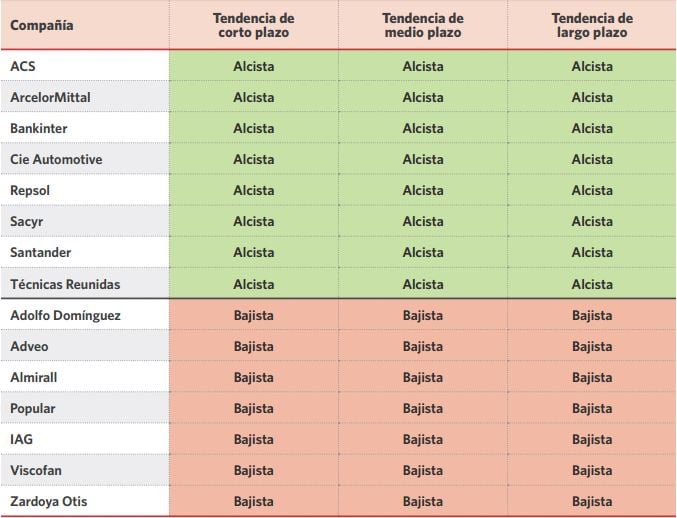Click the IAG company name
The height and width of the screenshot is (518, 677).
pyautogui.click(x=22, y=439)
